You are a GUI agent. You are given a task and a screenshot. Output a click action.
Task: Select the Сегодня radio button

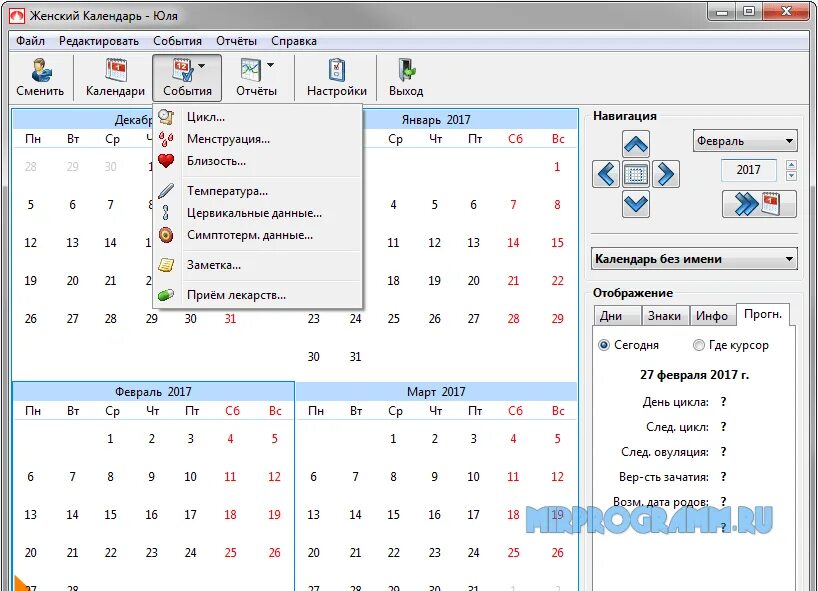[x=604, y=345]
